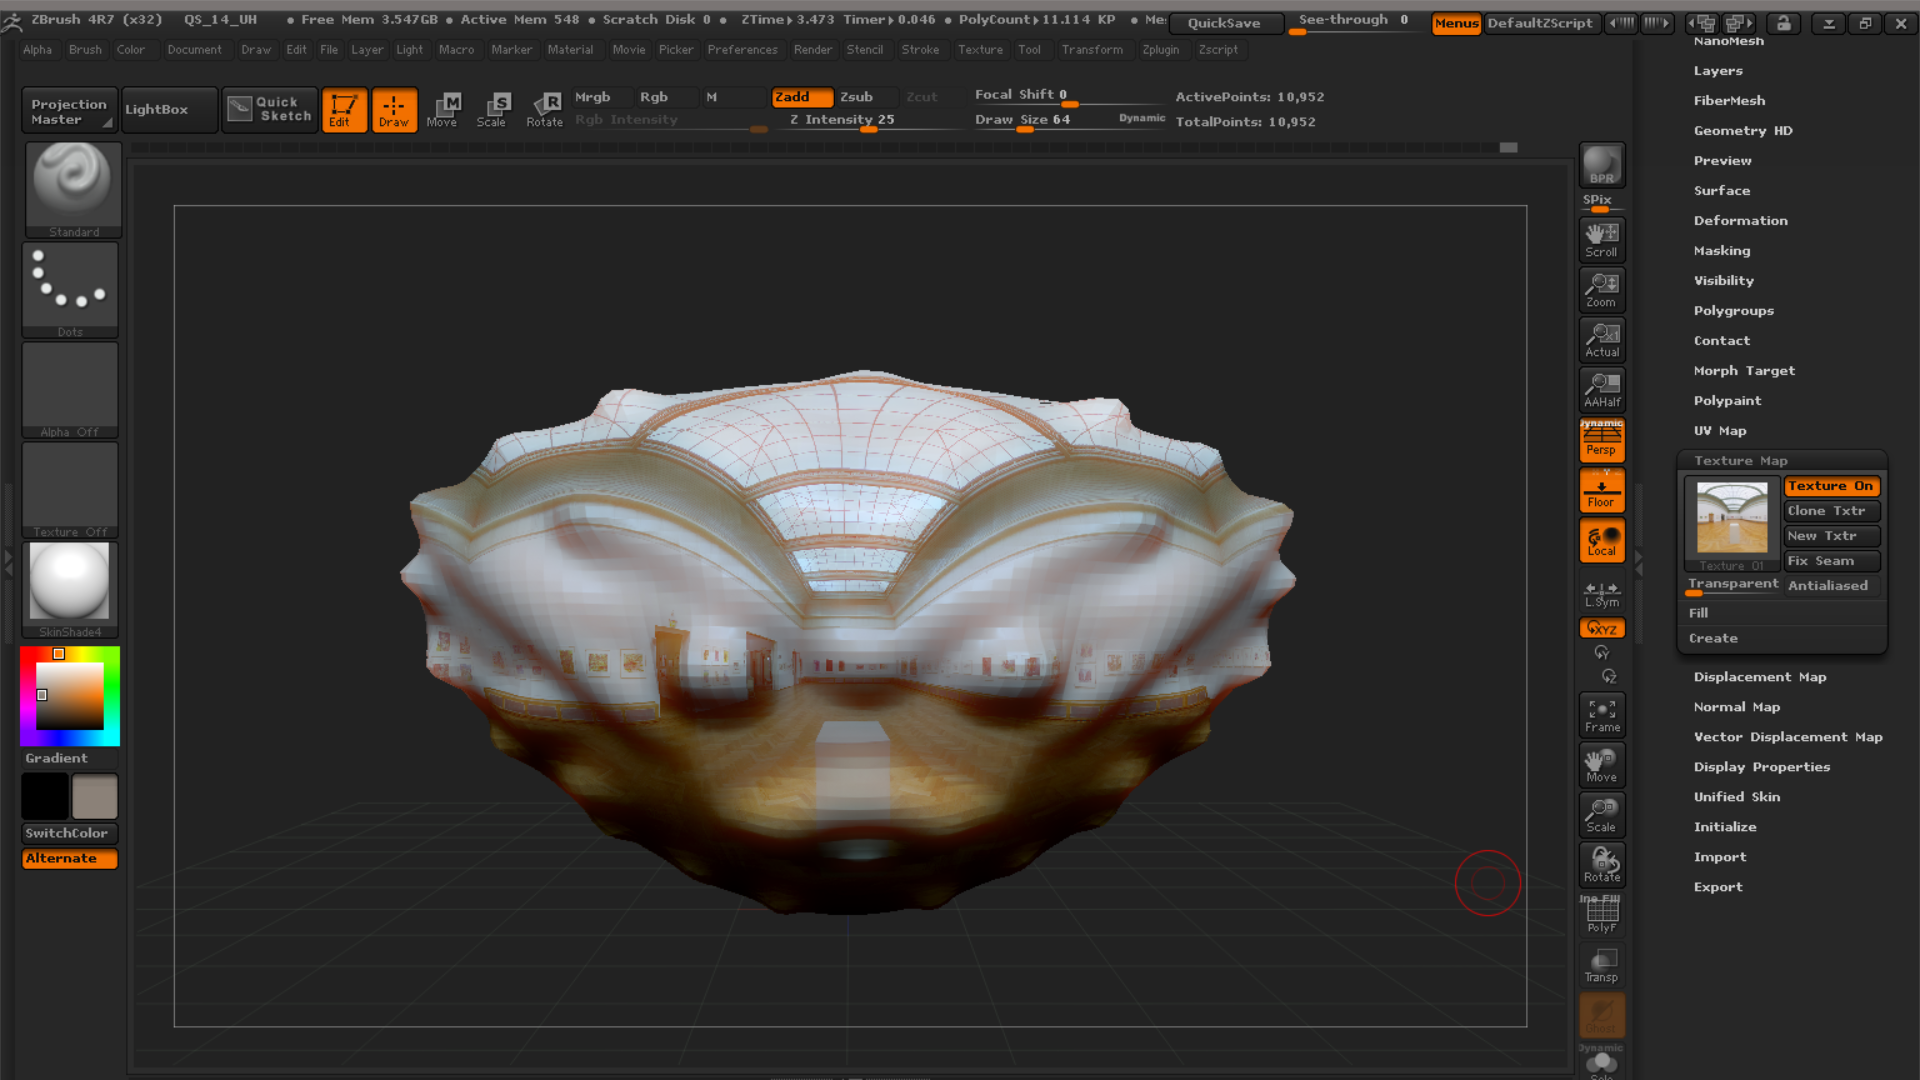Select the Texture 01 thumbnail
1920x1080 pixels.
1731,518
